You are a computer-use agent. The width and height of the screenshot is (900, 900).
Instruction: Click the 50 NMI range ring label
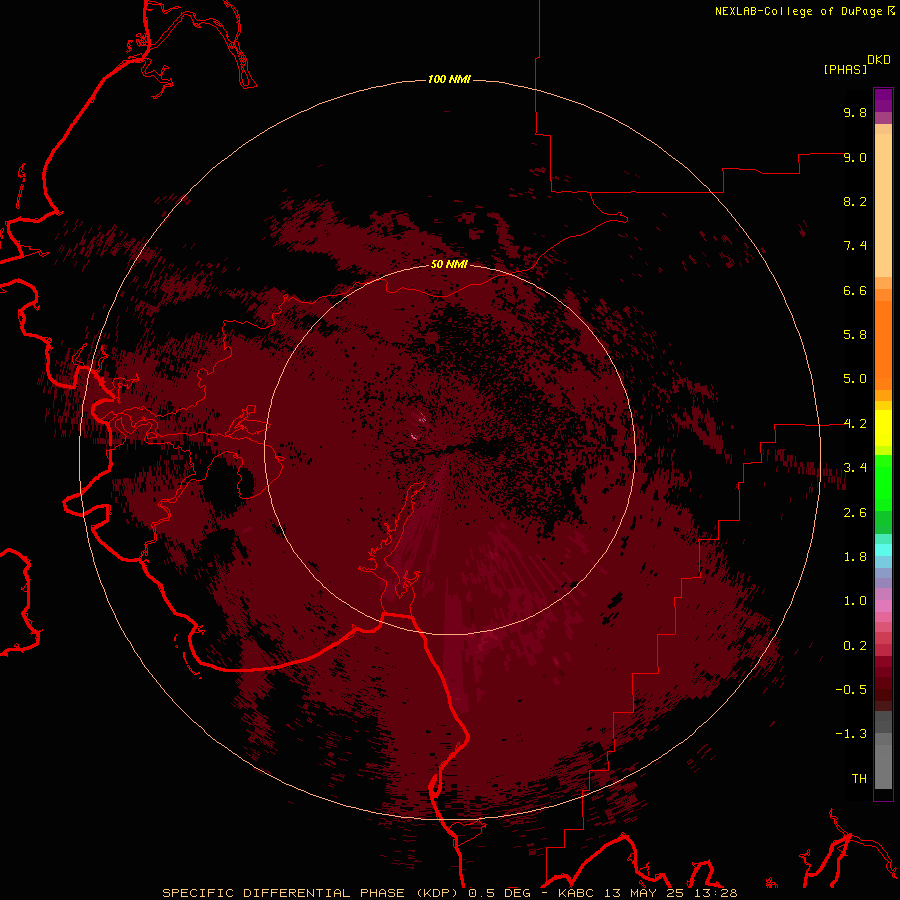pos(449,264)
